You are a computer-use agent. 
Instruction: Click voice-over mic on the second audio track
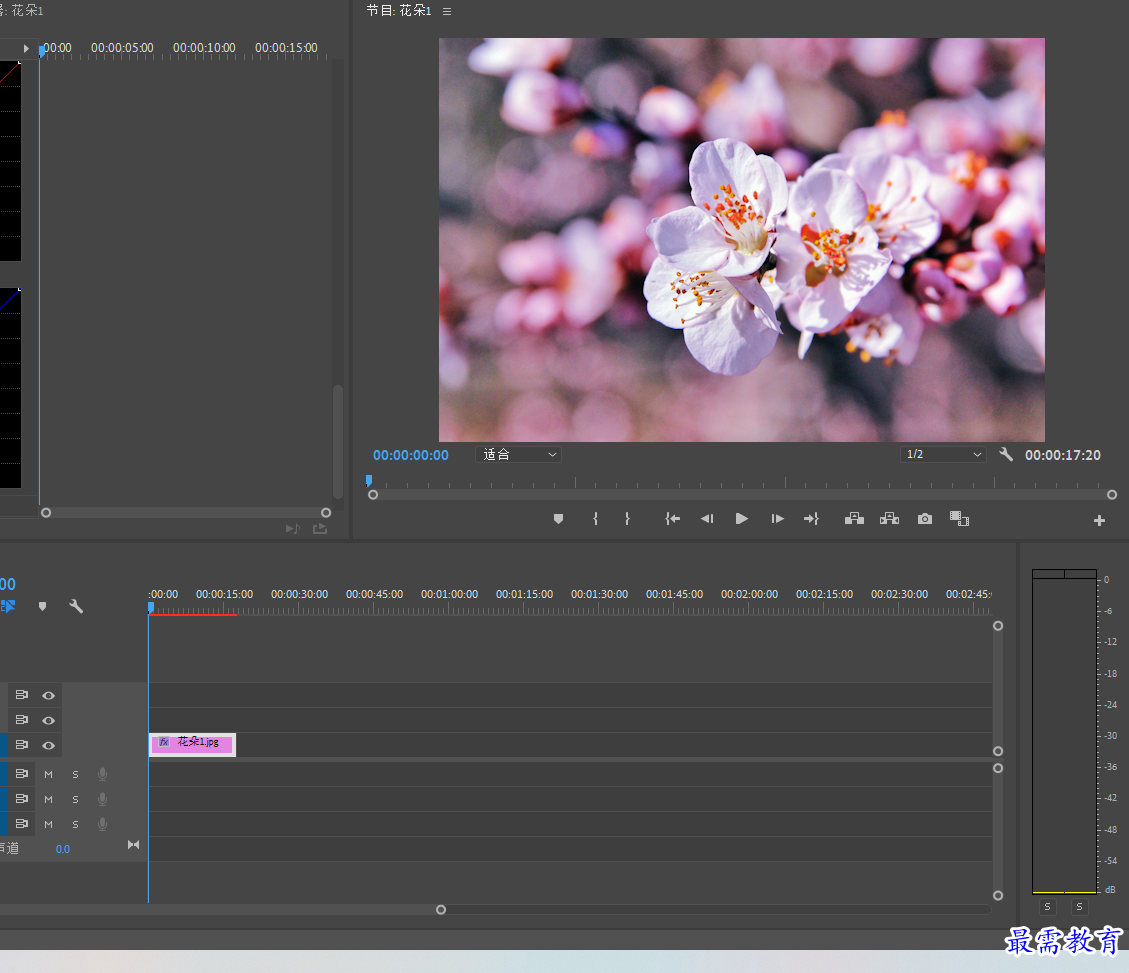(102, 799)
